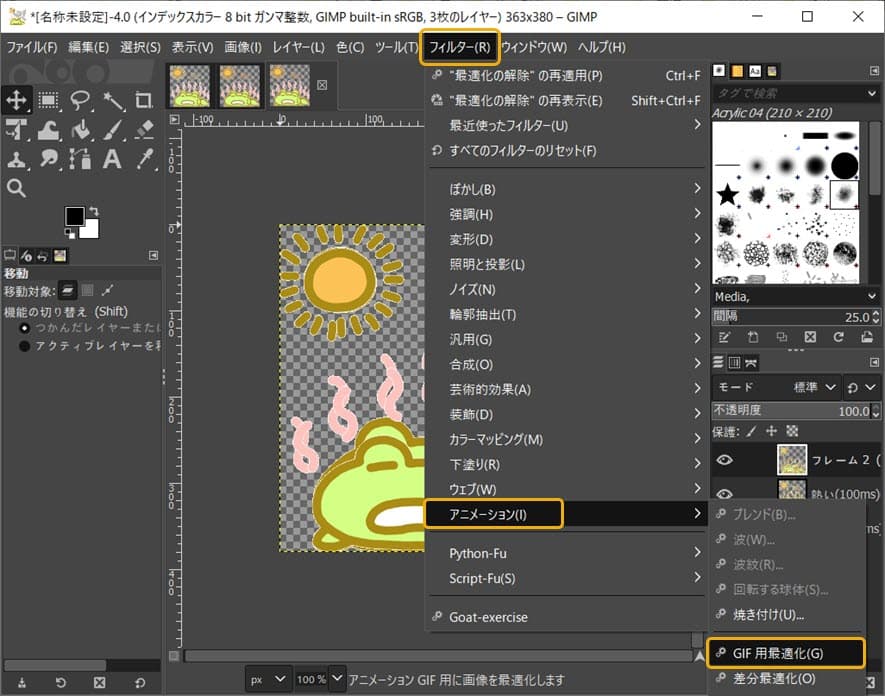Select the Eraser tool
Image resolution: width=885 pixels, height=696 pixels.
tap(144, 129)
